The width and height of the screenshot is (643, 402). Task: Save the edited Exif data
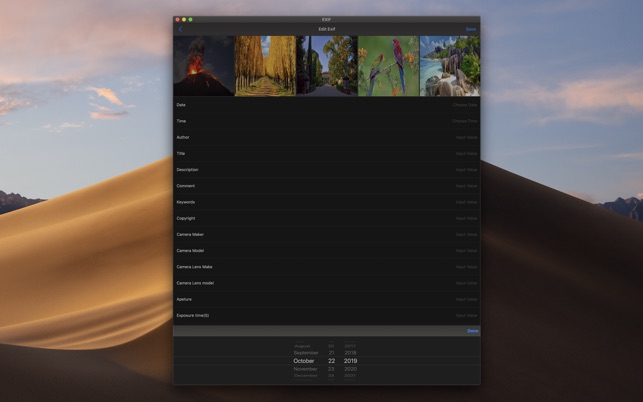pyautogui.click(x=471, y=29)
